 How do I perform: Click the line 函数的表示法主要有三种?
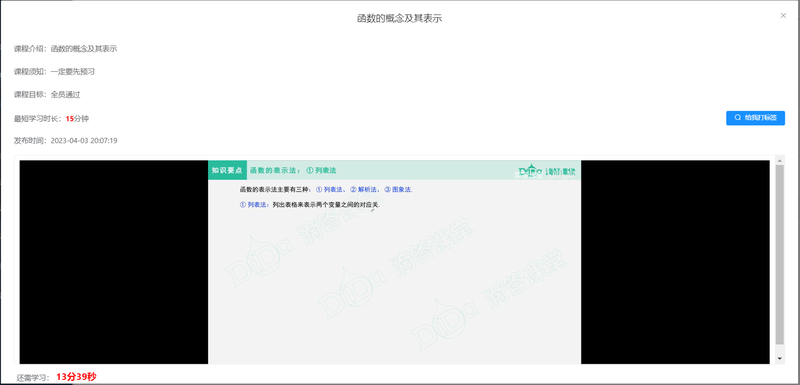[x=326, y=190]
